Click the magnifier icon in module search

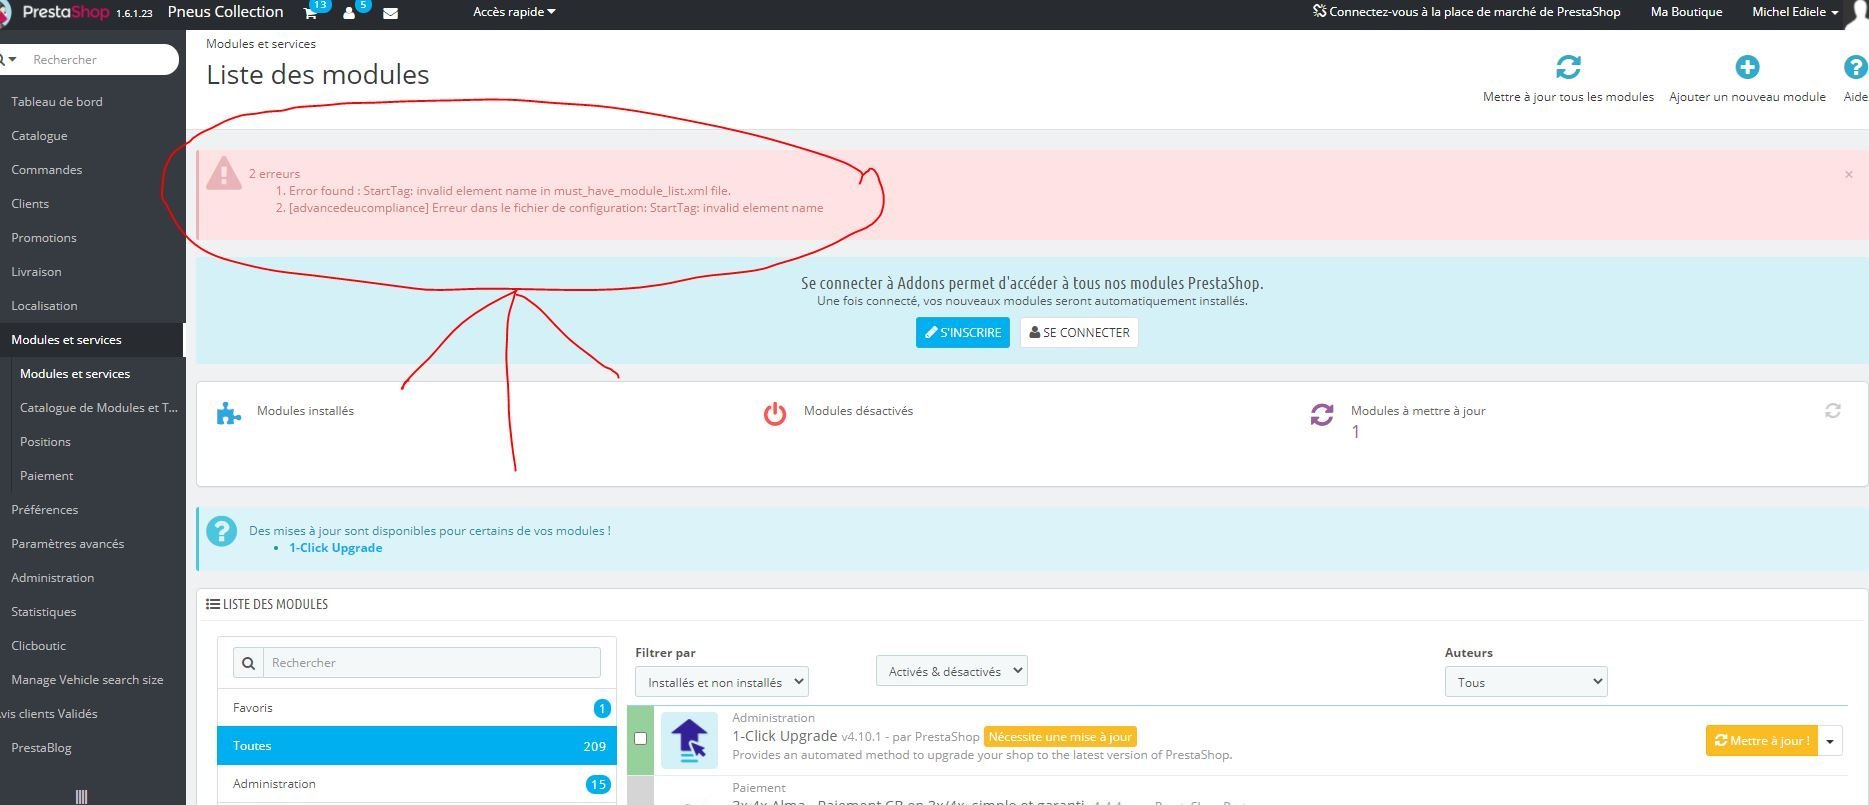point(248,663)
